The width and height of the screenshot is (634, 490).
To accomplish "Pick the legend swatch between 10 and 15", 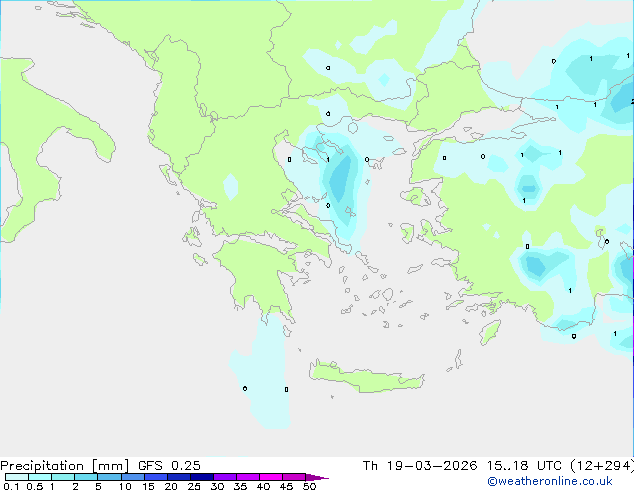I will pos(132,477).
